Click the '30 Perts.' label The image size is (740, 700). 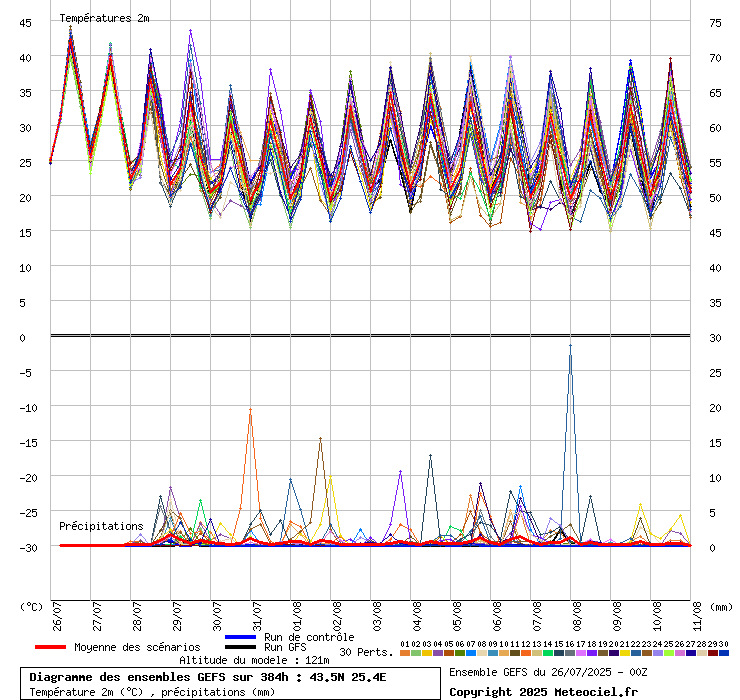366,652
